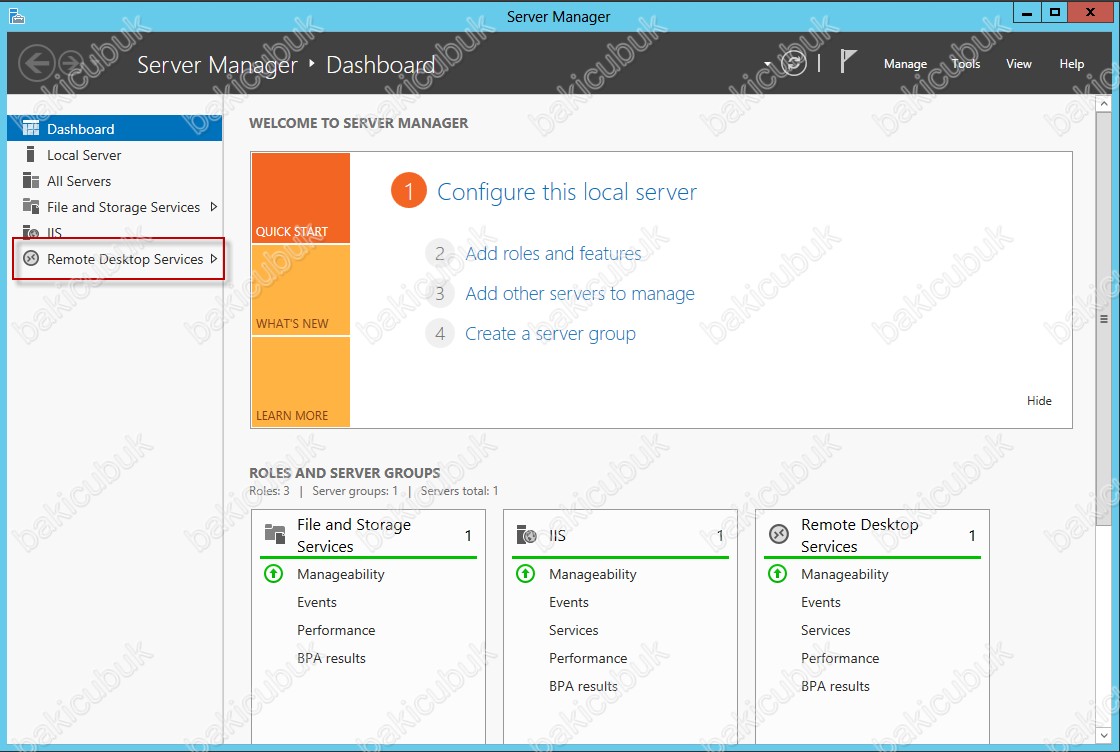Select All Servers in the navigation pane

click(115, 181)
